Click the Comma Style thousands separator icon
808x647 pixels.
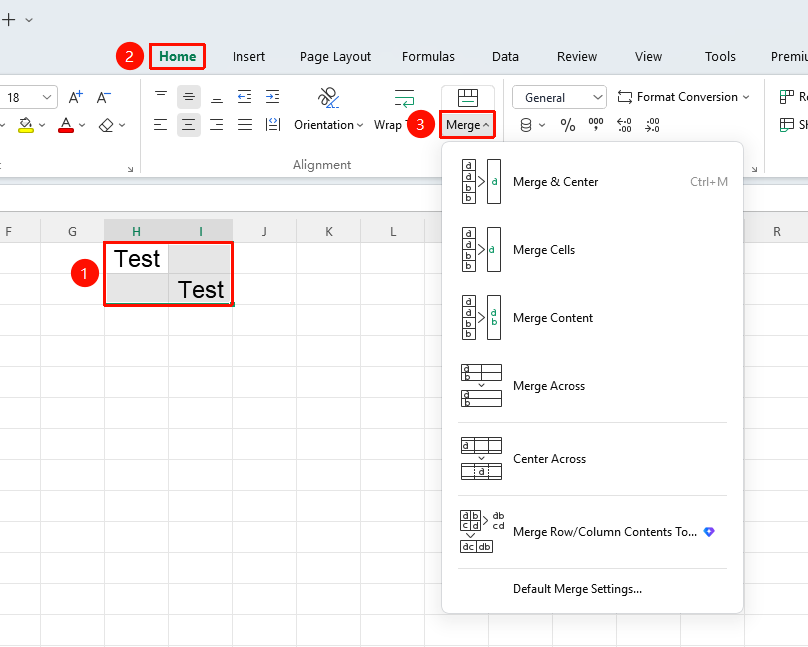point(596,125)
